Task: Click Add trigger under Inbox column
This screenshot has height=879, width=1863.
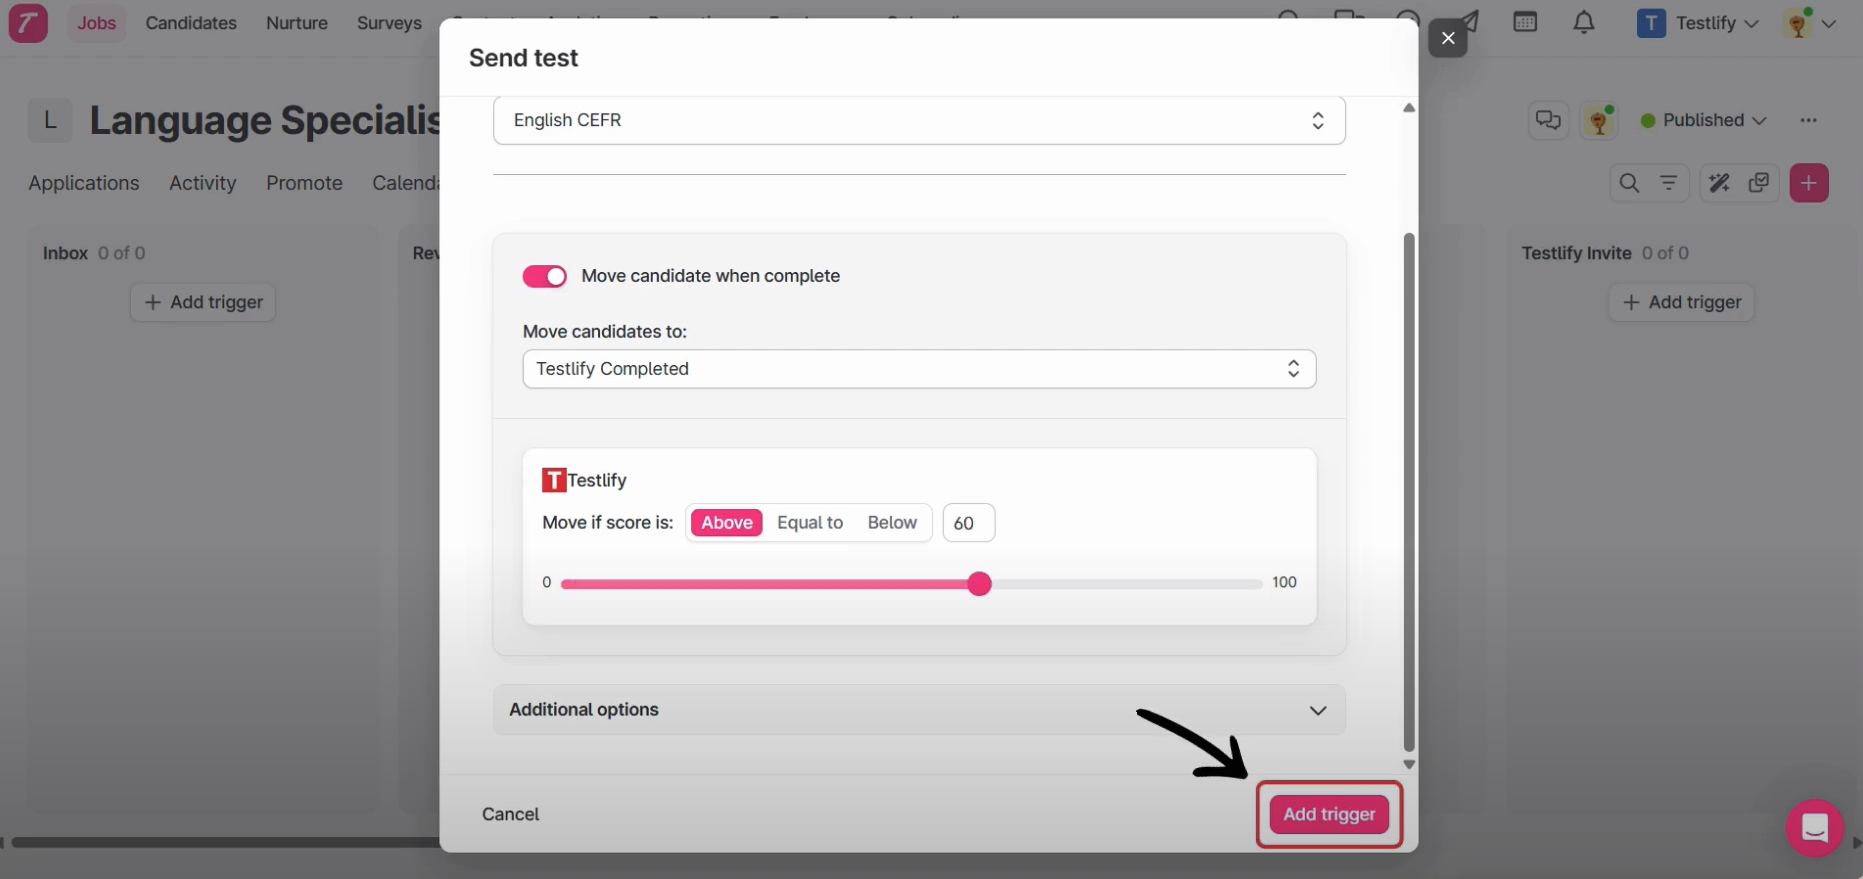Action: click(x=203, y=302)
